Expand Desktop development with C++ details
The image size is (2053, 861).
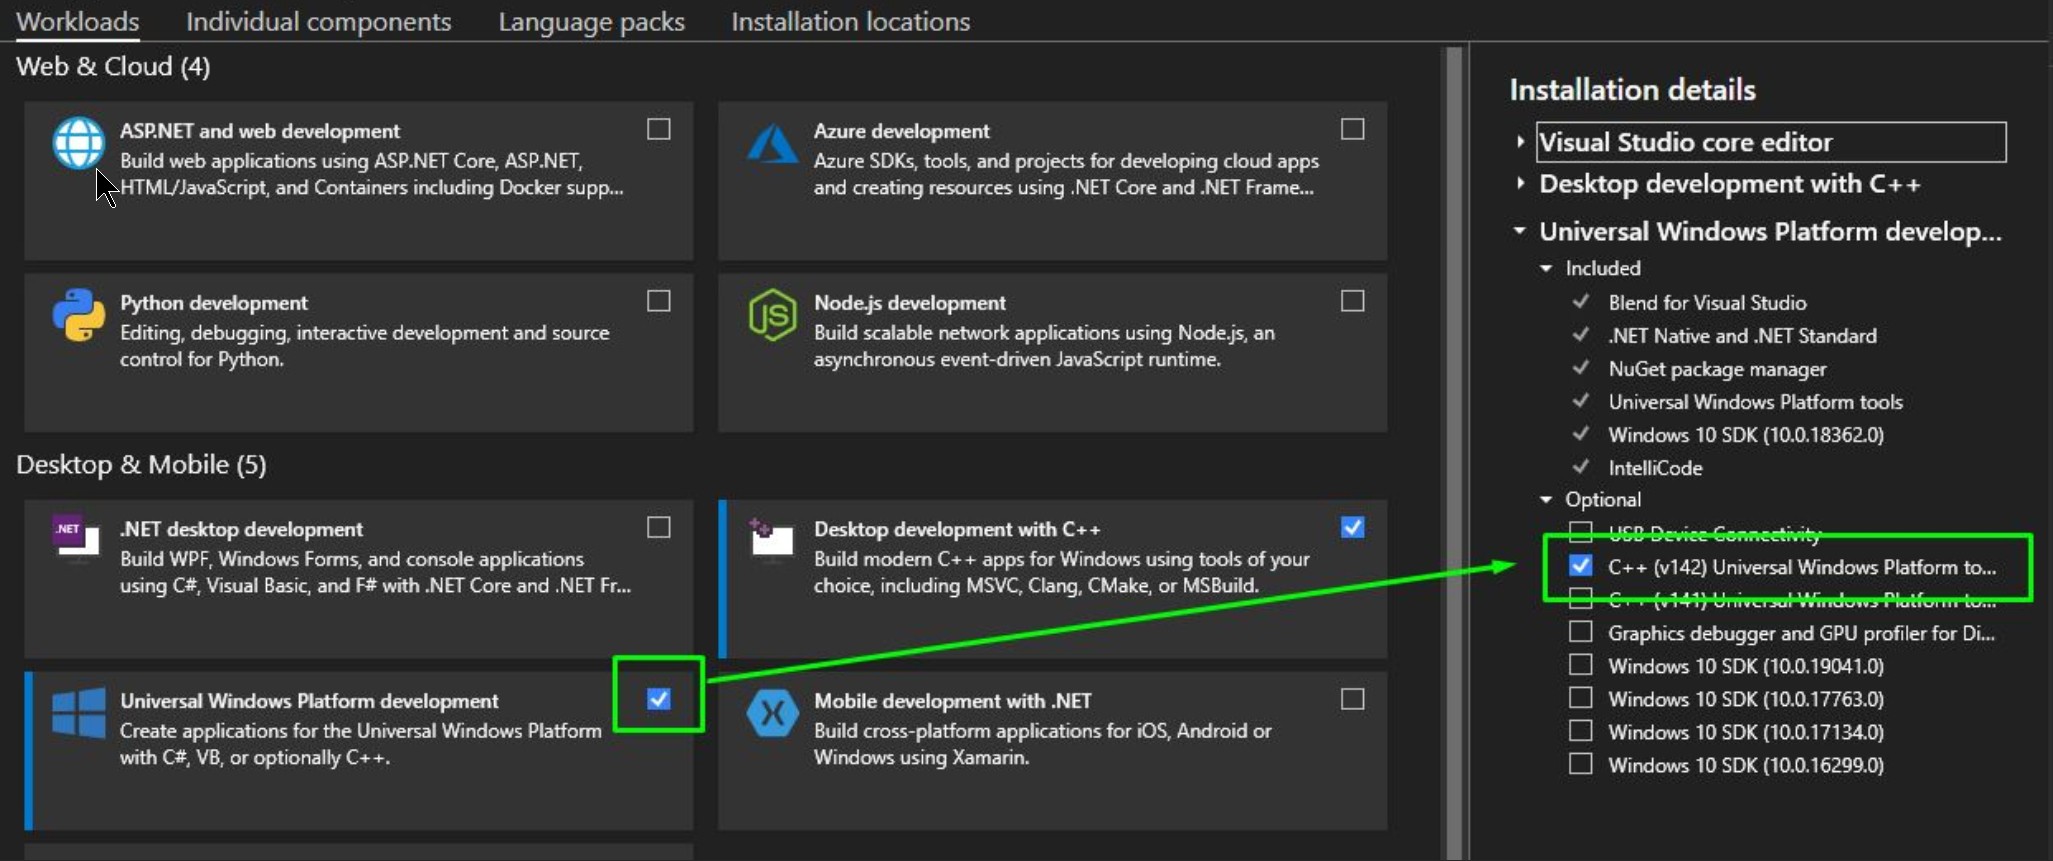[x=1520, y=183]
